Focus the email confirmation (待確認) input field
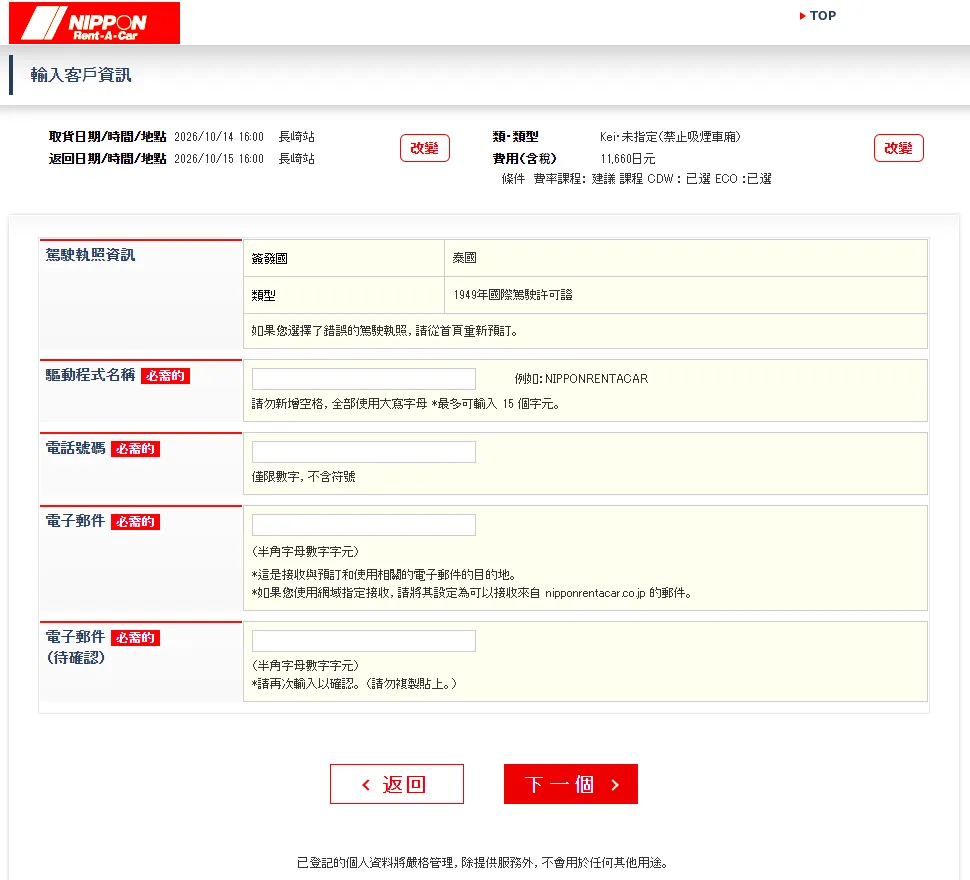The width and height of the screenshot is (970, 880). tap(364, 641)
